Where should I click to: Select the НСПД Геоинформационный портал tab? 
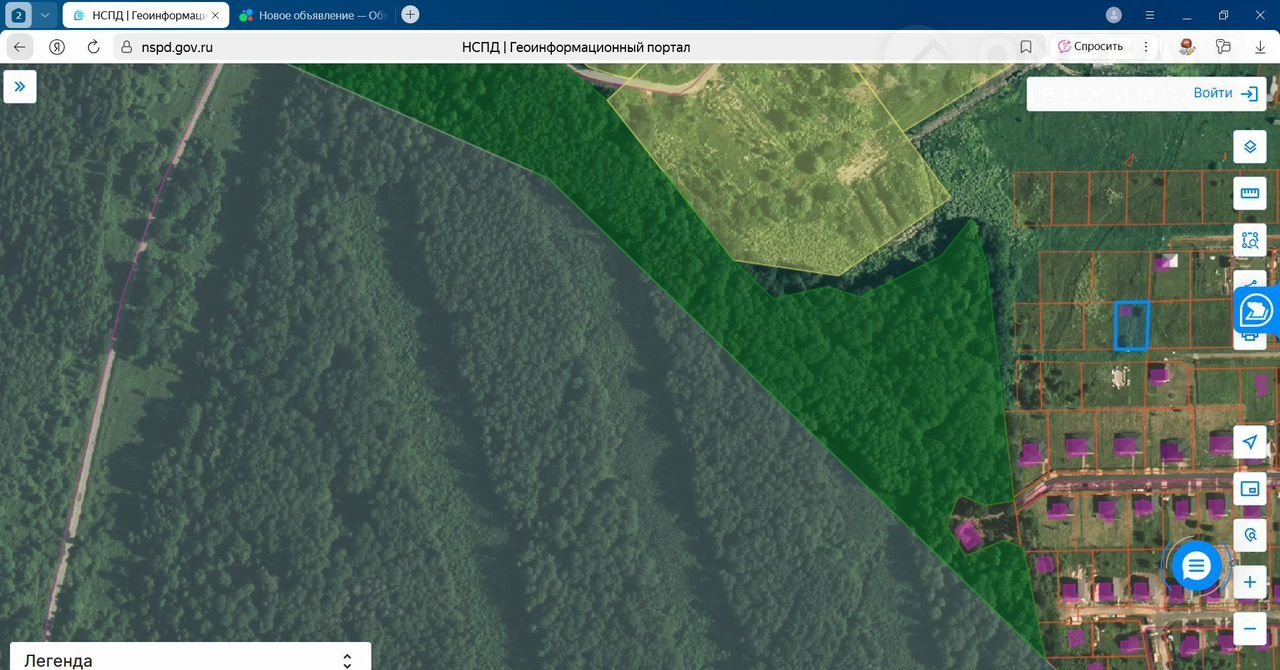click(140, 15)
